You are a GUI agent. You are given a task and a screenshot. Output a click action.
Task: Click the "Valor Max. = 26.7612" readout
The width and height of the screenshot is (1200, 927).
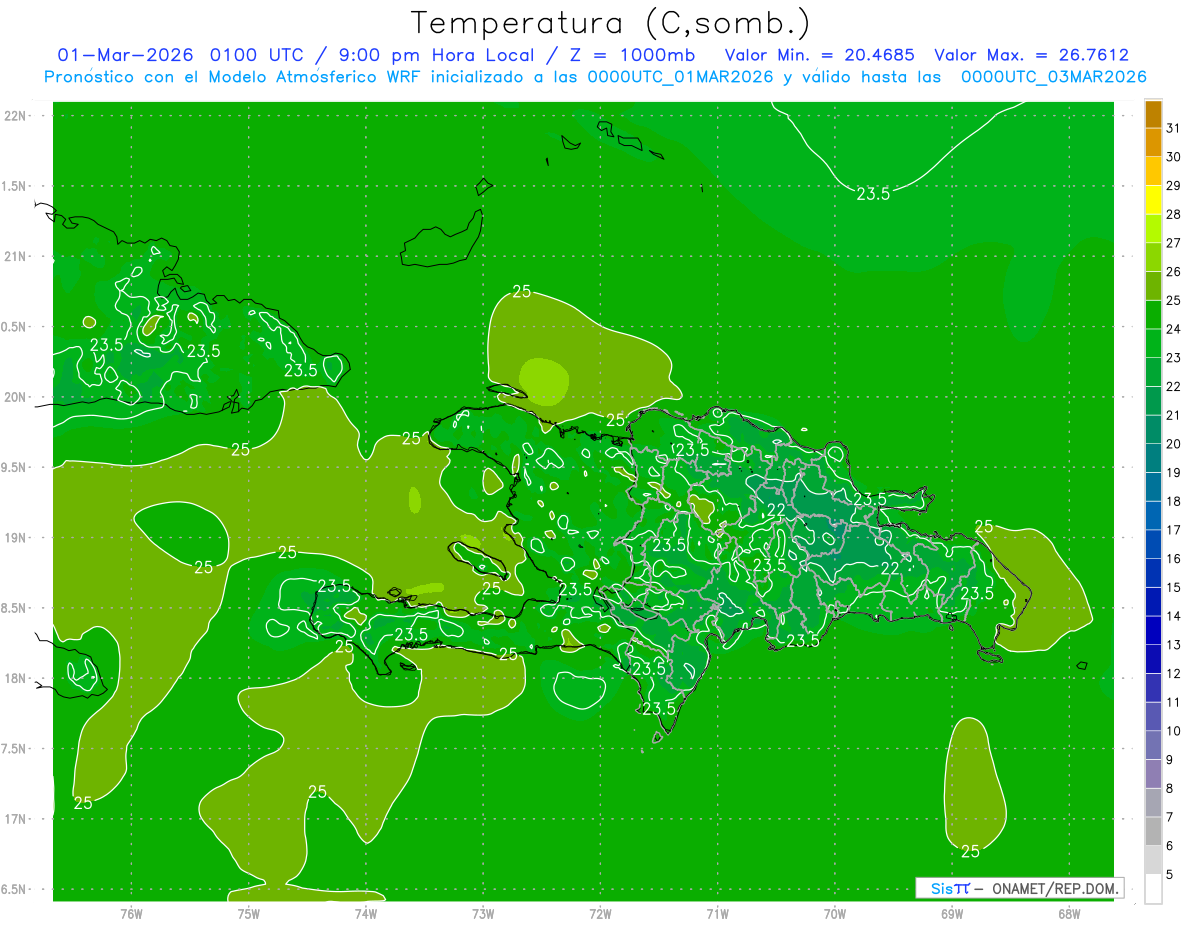pyautogui.click(x=1031, y=55)
